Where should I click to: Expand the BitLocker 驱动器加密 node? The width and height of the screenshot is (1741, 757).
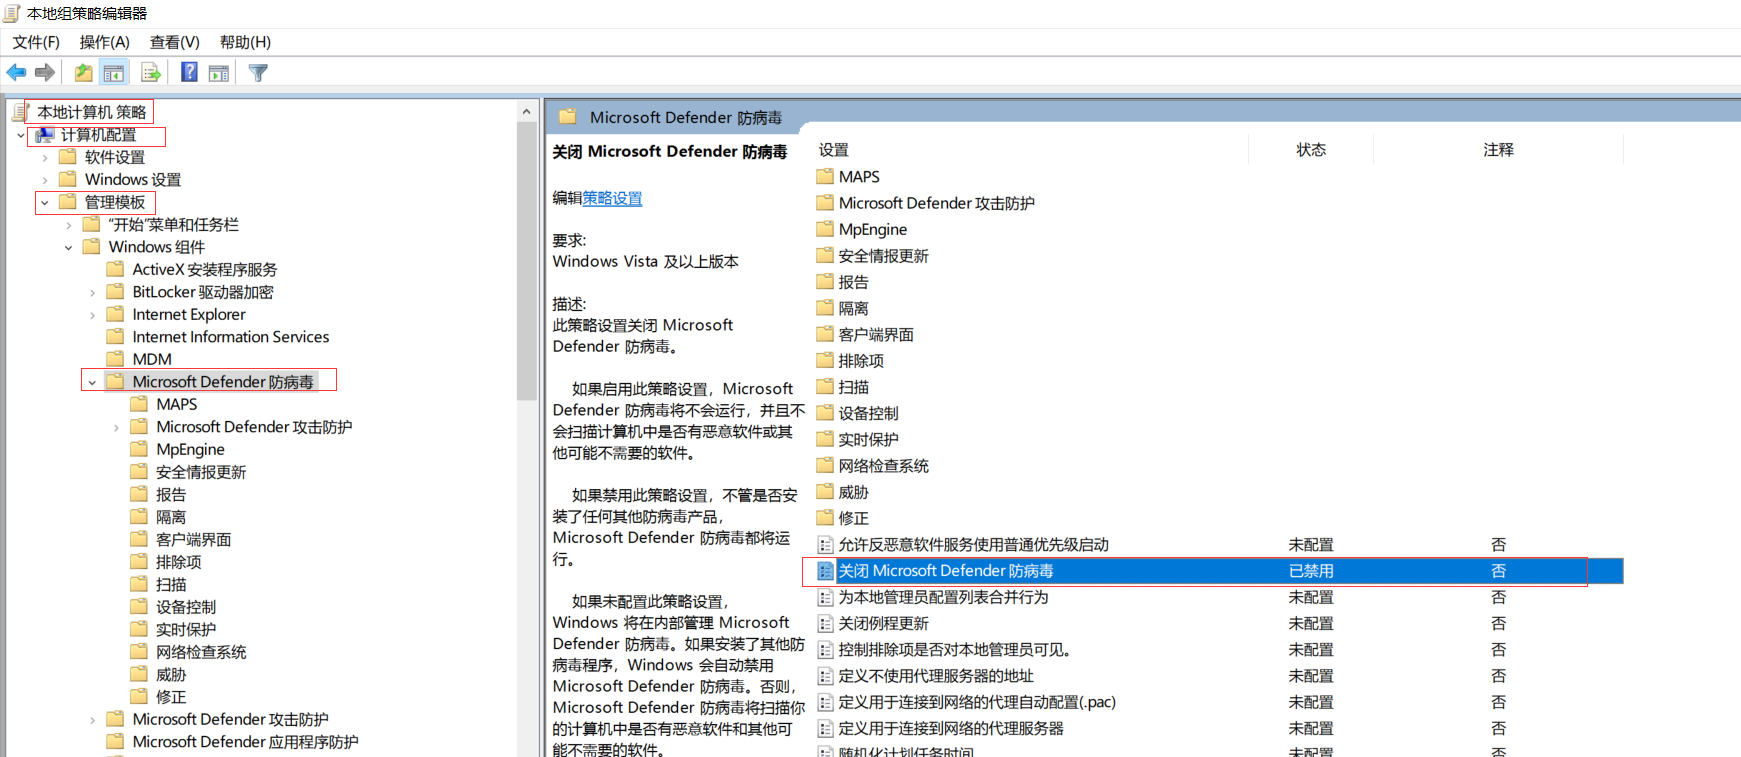[x=93, y=292]
